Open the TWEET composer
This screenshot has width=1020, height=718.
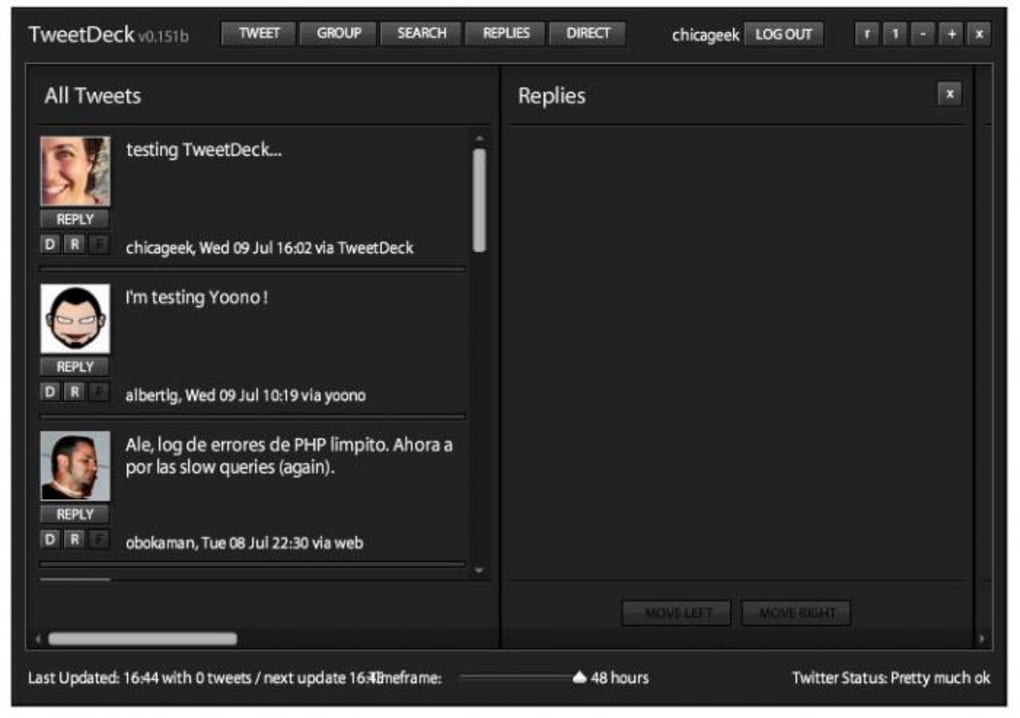point(258,33)
